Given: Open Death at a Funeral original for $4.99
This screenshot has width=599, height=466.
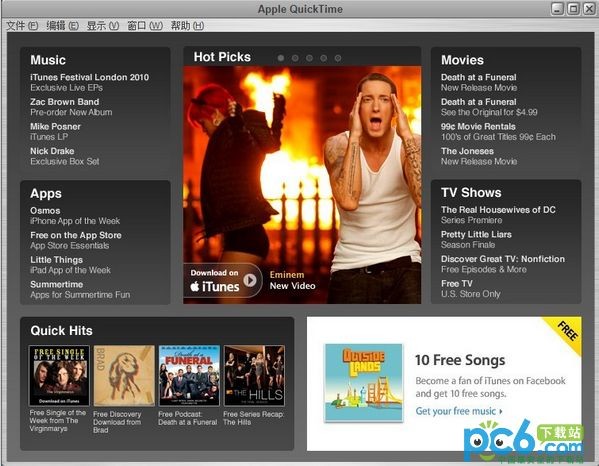Looking at the screenshot, I should [x=489, y=107].
